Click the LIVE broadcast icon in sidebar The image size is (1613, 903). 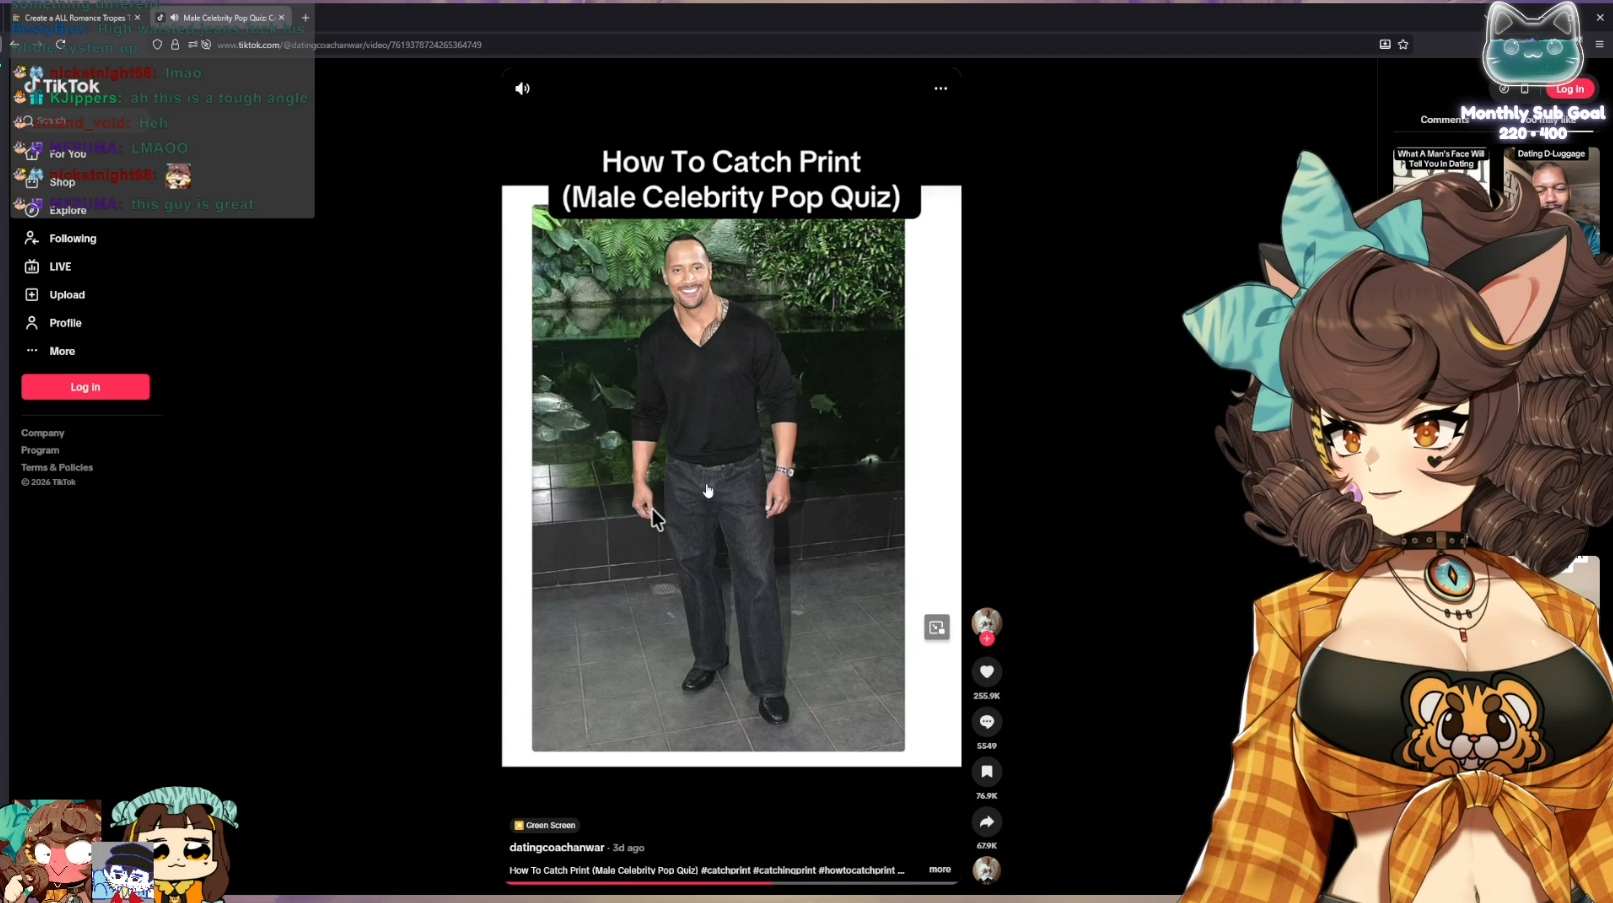32,267
